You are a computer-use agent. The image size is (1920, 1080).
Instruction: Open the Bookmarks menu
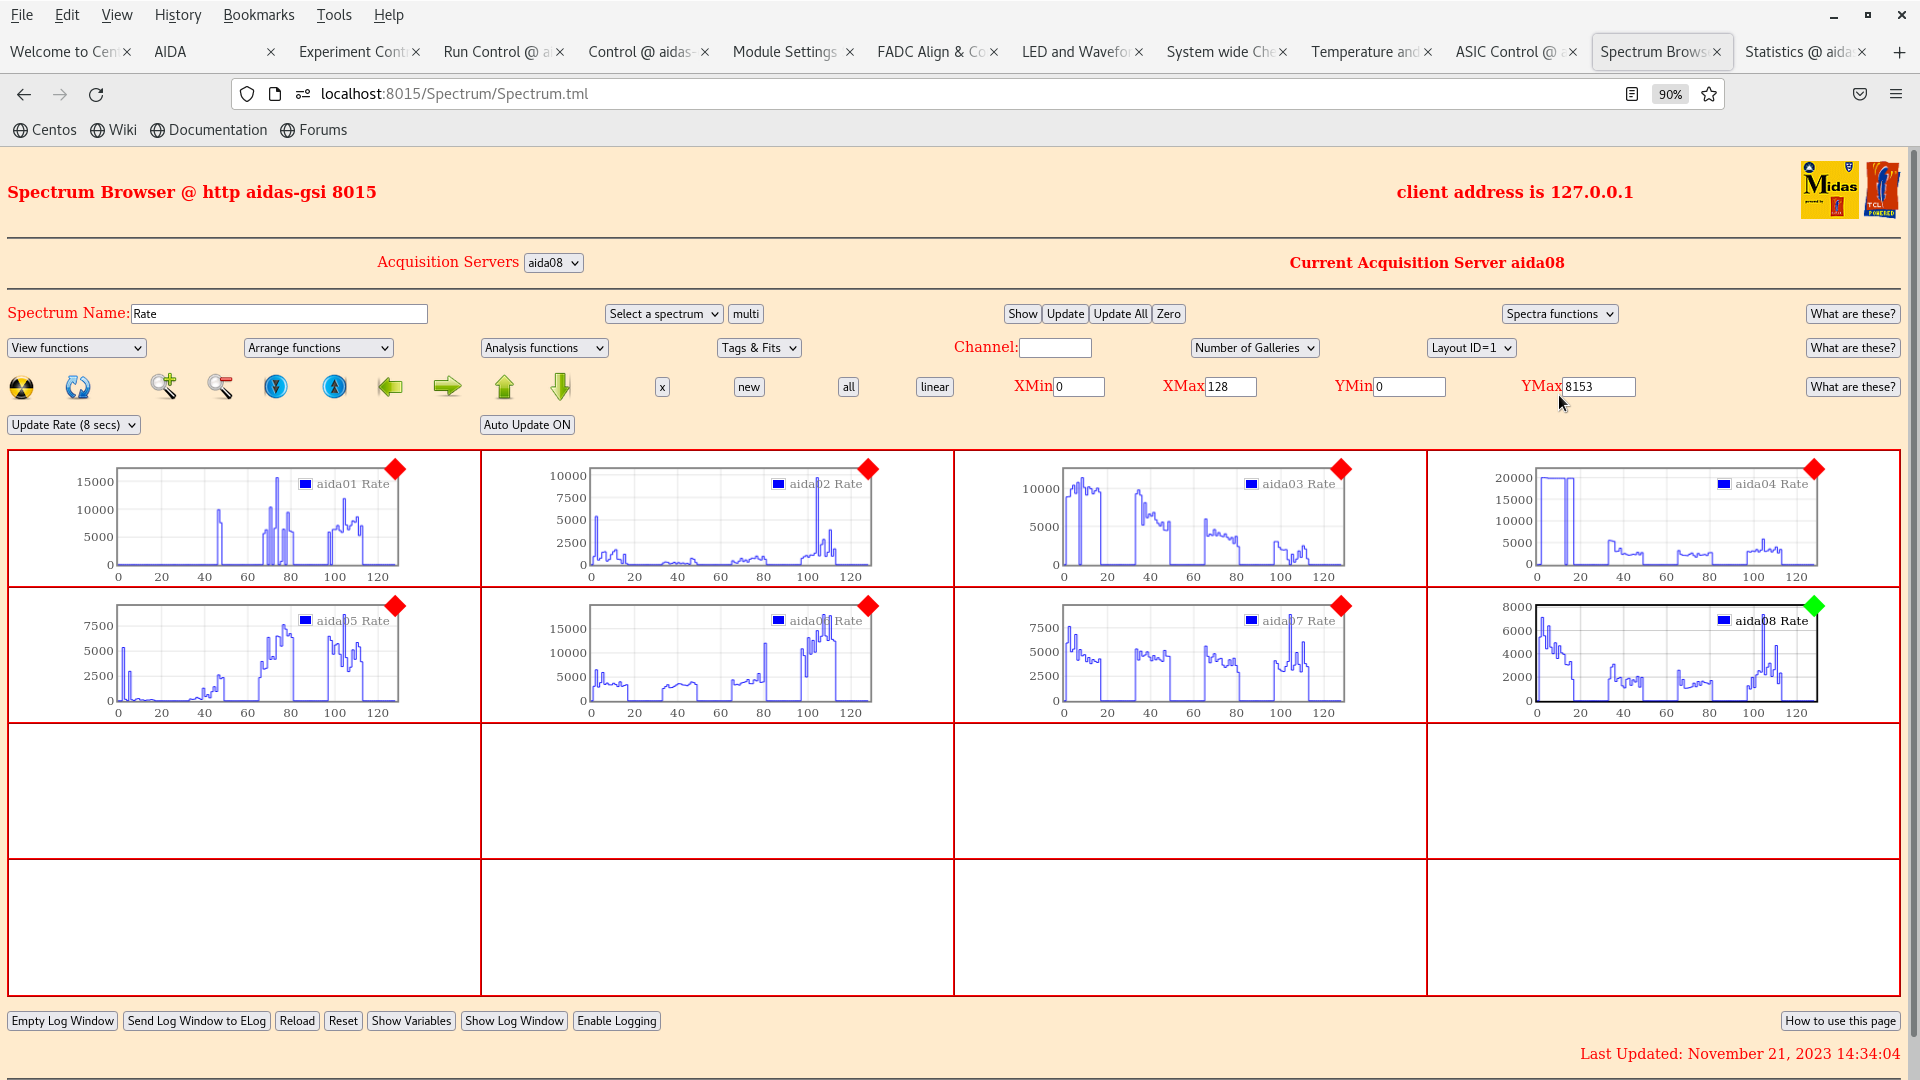(258, 15)
